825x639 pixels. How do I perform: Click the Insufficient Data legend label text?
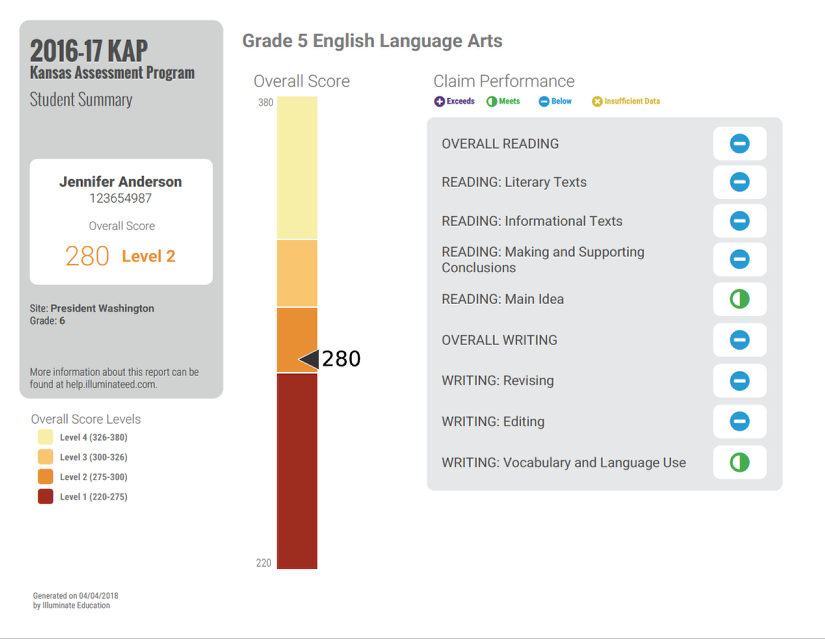[x=632, y=101]
